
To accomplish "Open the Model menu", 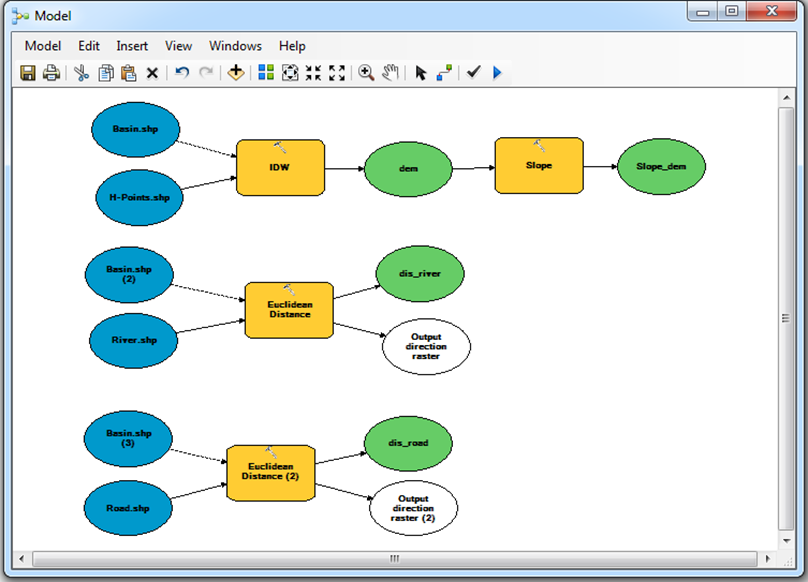I will (x=43, y=46).
